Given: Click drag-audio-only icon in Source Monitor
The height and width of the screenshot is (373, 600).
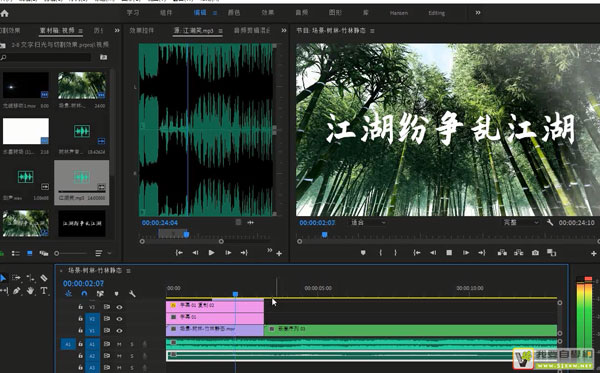Looking at the screenshot, I should coord(250,222).
